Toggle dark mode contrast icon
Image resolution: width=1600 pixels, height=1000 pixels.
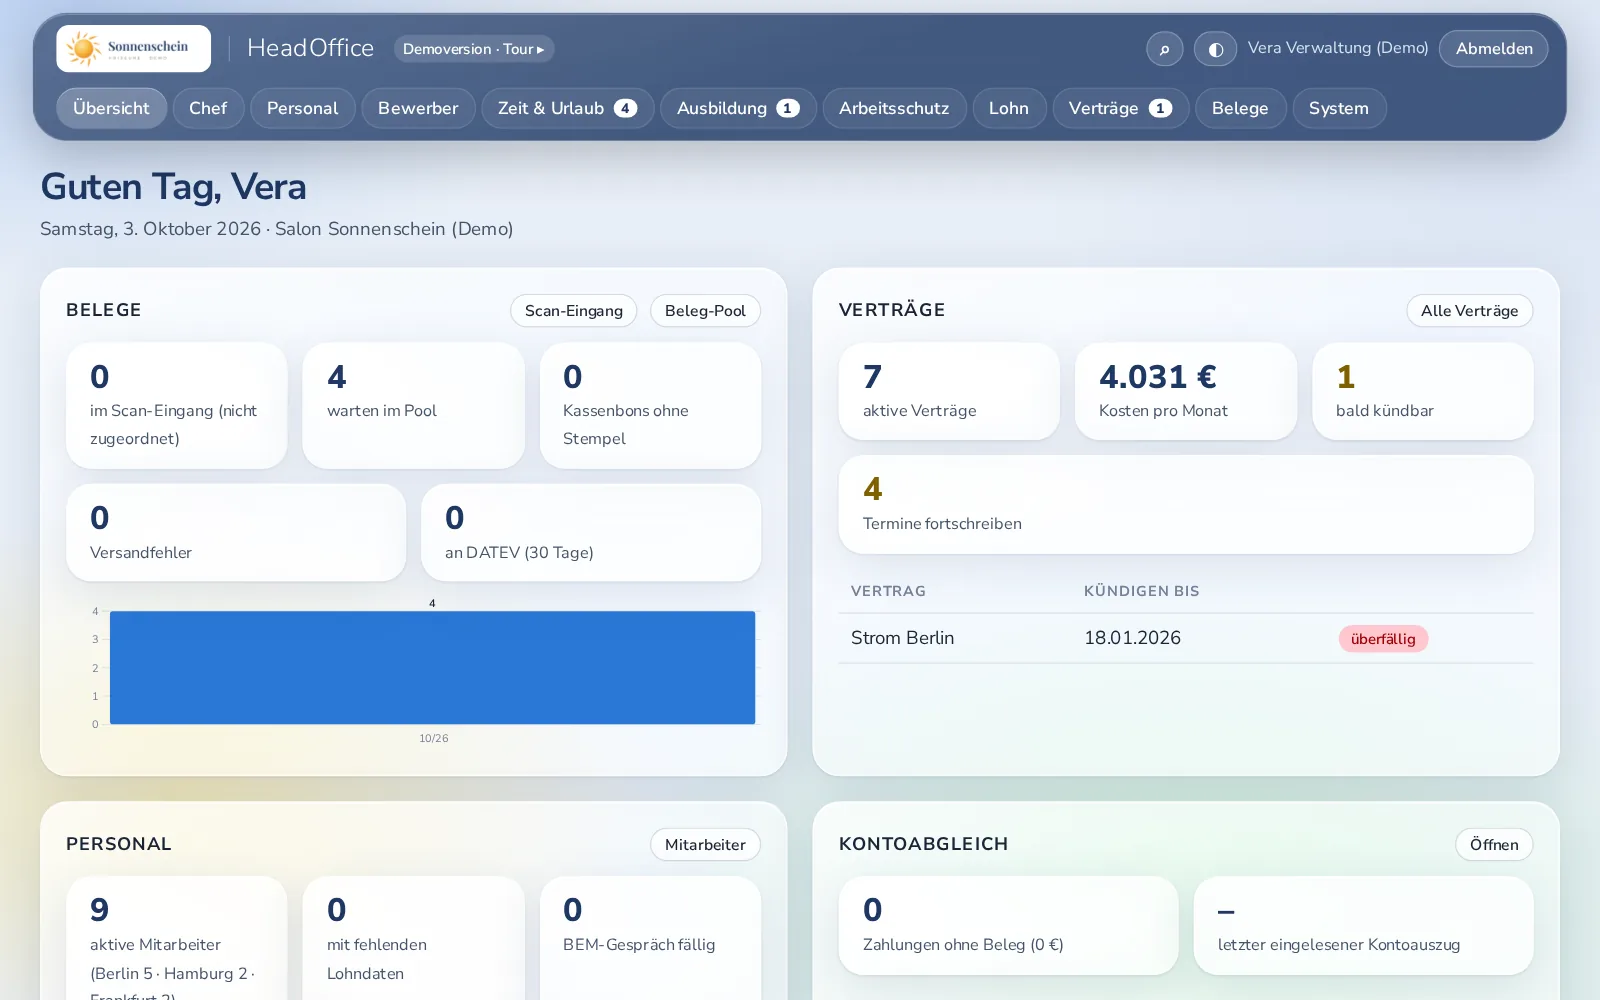(1215, 49)
